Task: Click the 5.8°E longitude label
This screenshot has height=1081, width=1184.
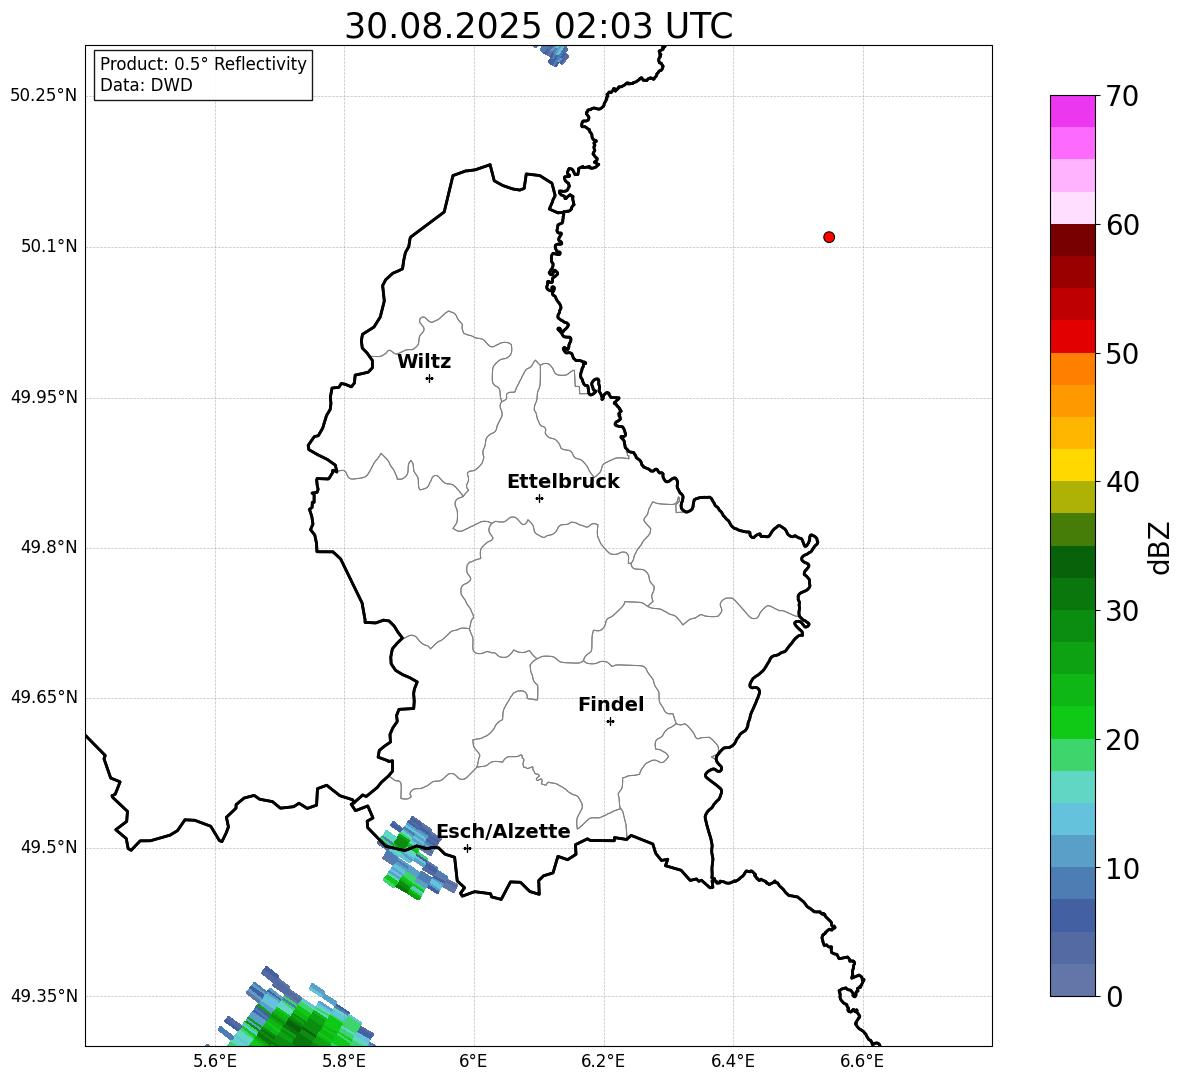Action: coord(344,1061)
